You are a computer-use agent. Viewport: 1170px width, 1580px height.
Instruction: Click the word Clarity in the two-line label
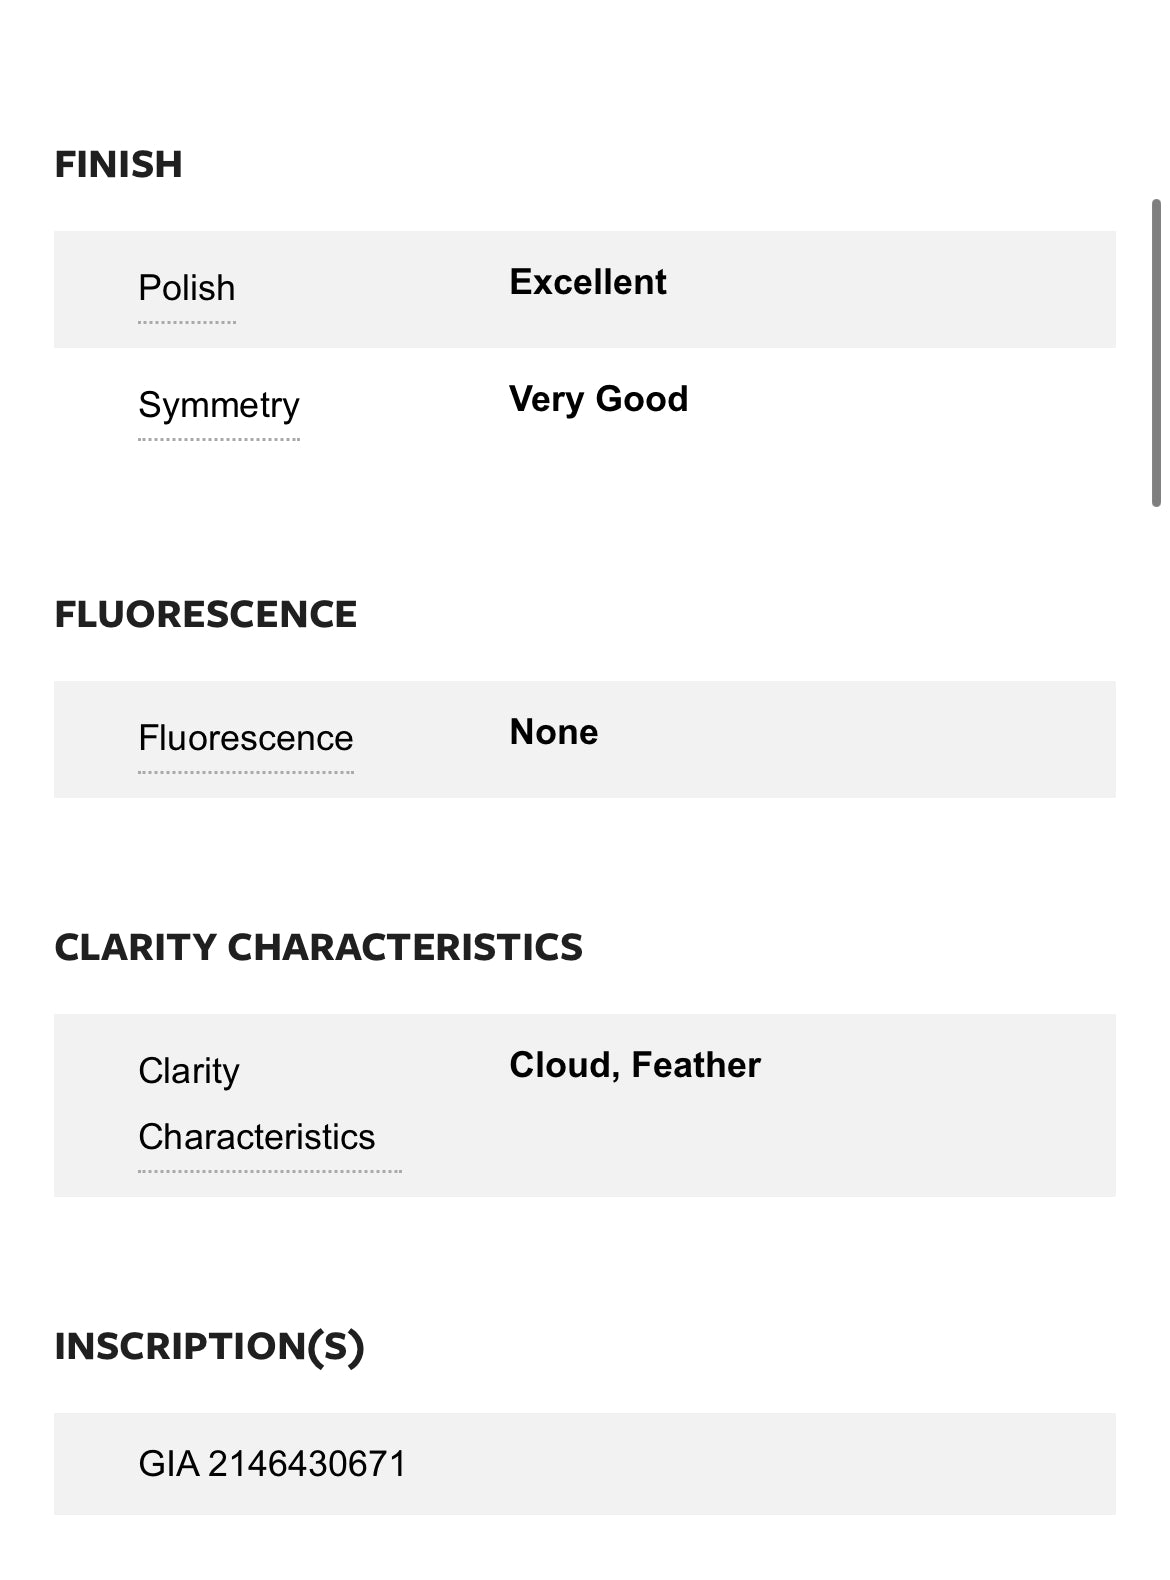point(189,1071)
